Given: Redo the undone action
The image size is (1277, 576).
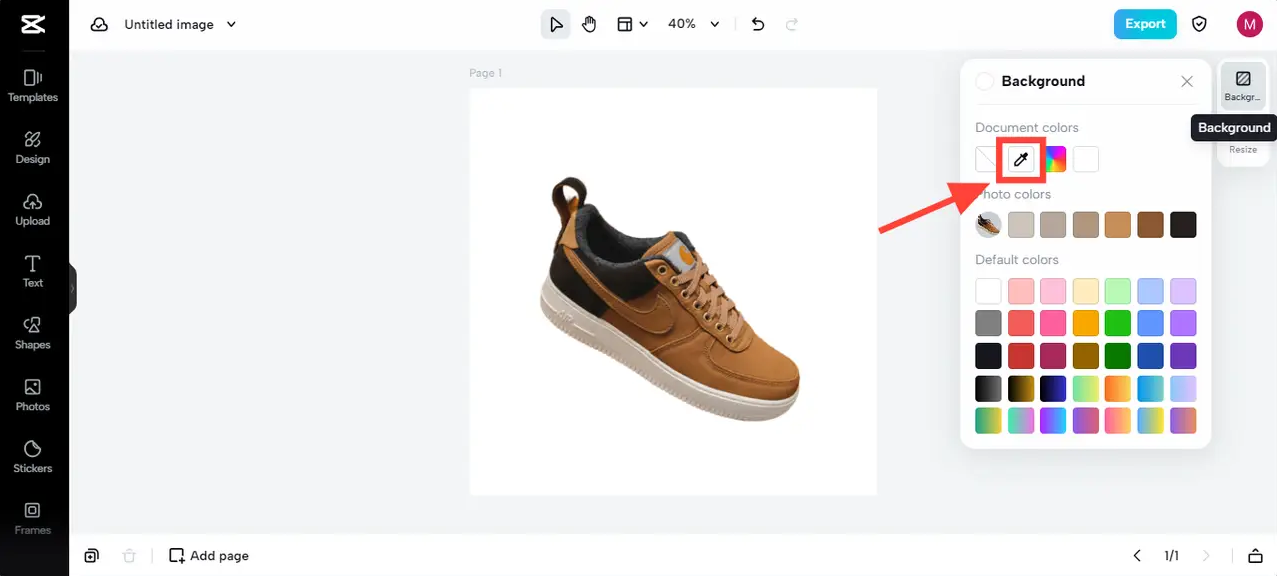Looking at the screenshot, I should click(791, 24).
